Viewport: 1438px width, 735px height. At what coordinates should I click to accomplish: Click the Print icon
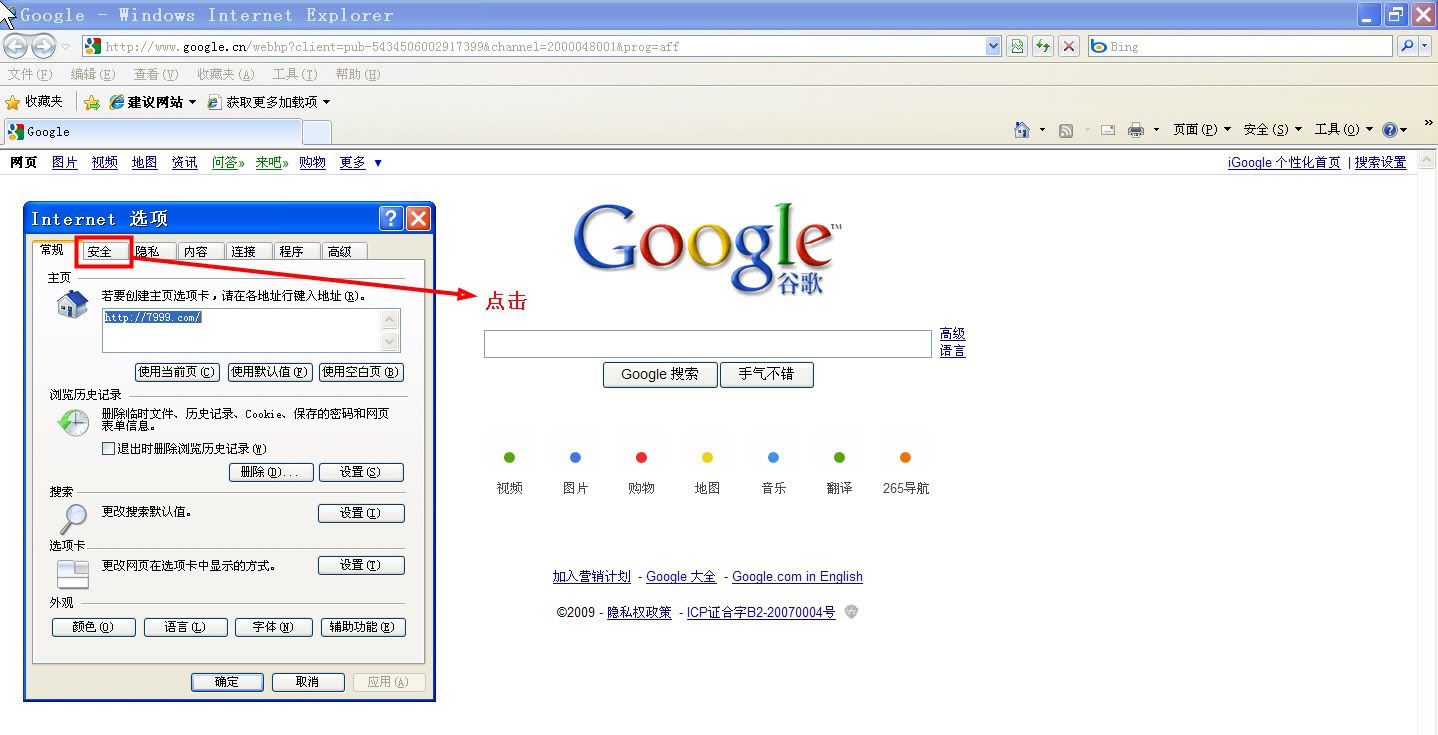tap(1136, 130)
